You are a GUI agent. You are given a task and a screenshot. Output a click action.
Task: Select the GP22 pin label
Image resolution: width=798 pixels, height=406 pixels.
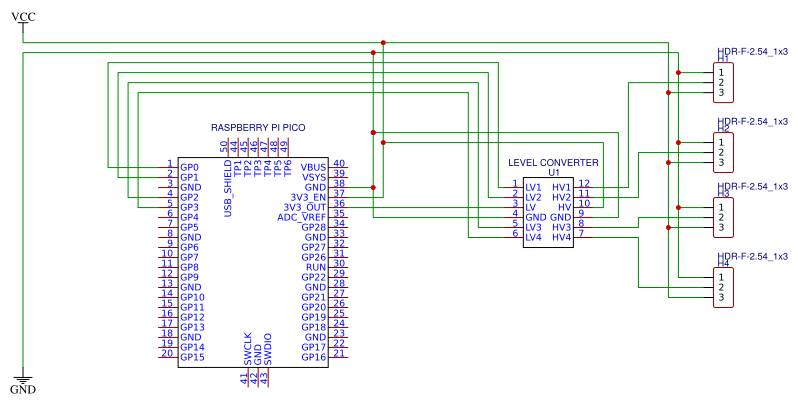coord(314,277)
